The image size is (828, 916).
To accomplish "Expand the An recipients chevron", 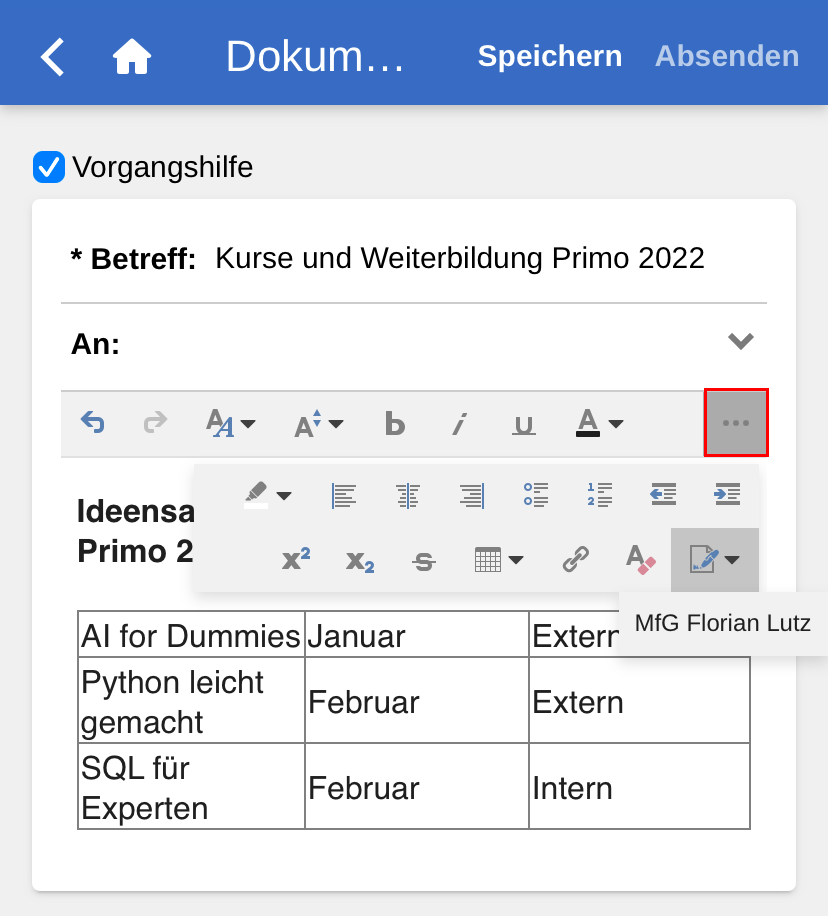I will 740,342.
